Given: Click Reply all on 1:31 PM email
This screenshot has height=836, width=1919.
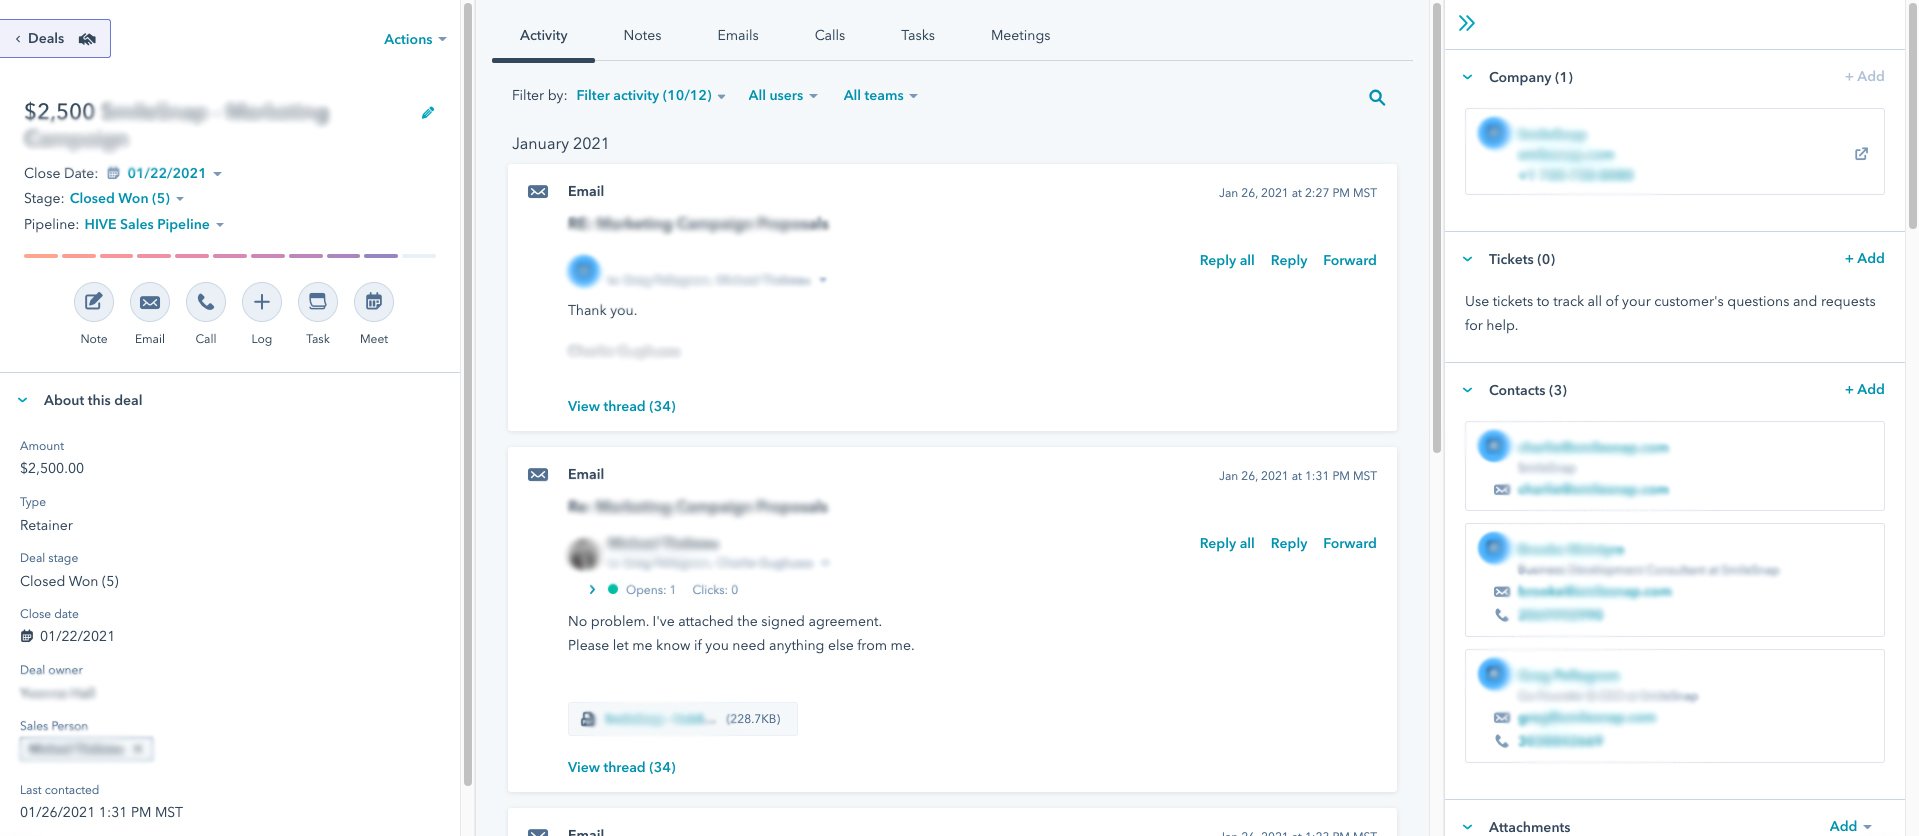Looking at the screenshot, I should pyautogui.click(x=1227, y=543).
